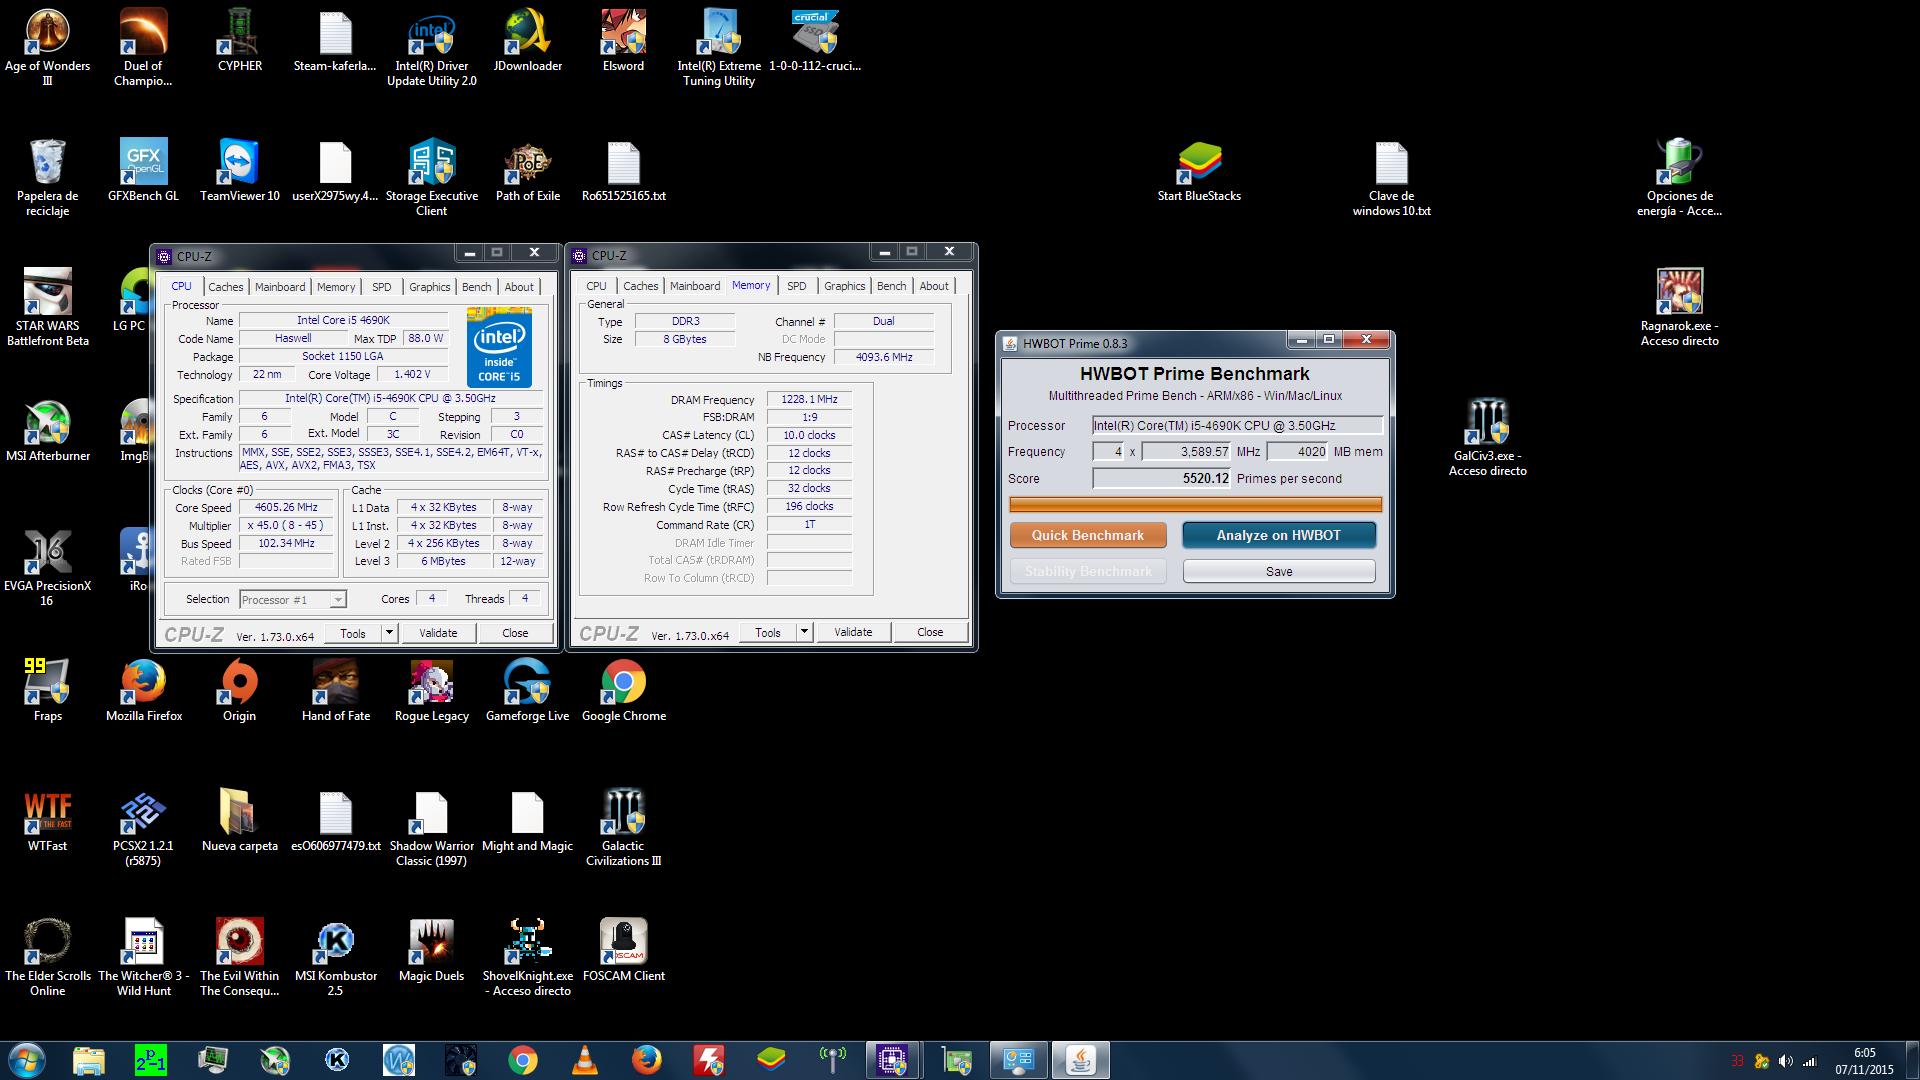
Task: Open Intel Extreme Tuning Utility shortcut
Action: tap(719, 47)
